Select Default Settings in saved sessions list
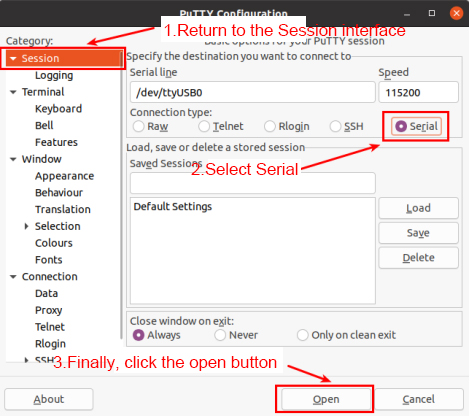The image size is (470, 417). click(173, 207)
